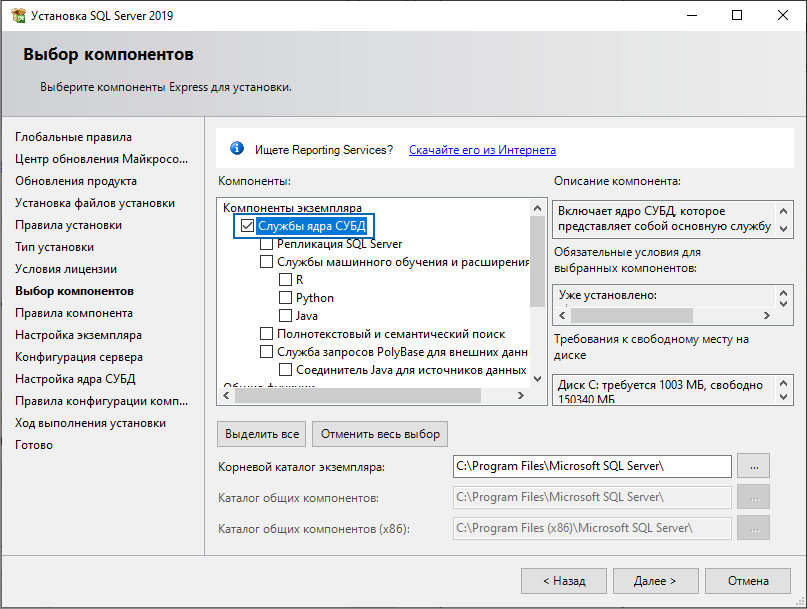Open the Скачайте его из Интернета link
Image resolution: width=807 pixels, height=609 pixels.
482,150
